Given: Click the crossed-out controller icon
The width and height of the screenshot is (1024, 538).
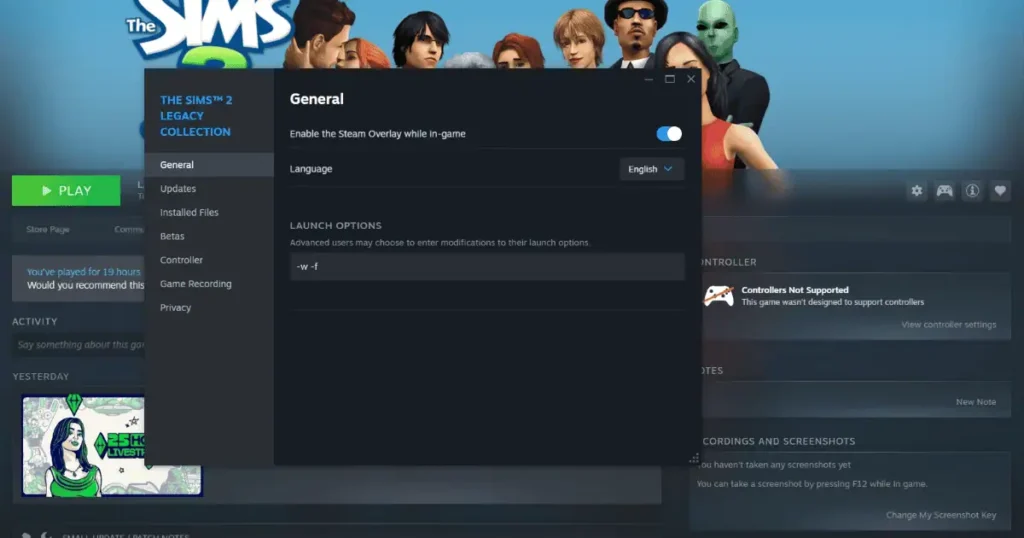Looking at the screenshot, I should click(x=718, y=296).
